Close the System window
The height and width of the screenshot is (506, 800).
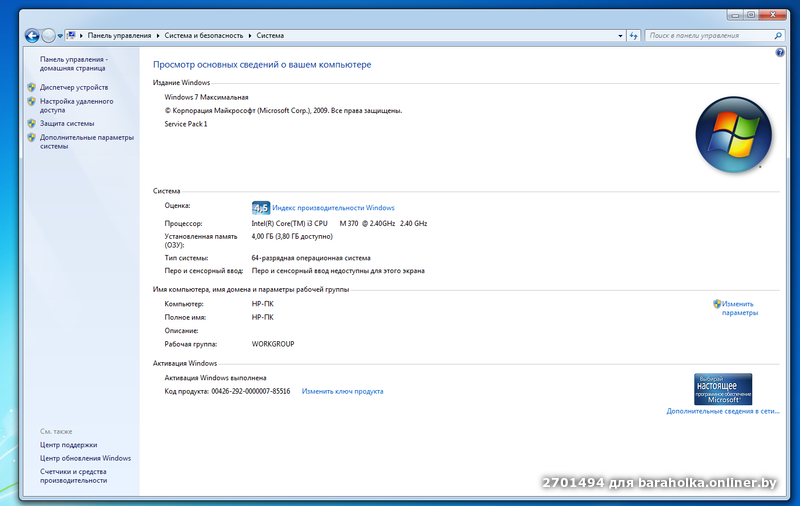[772, 15]
